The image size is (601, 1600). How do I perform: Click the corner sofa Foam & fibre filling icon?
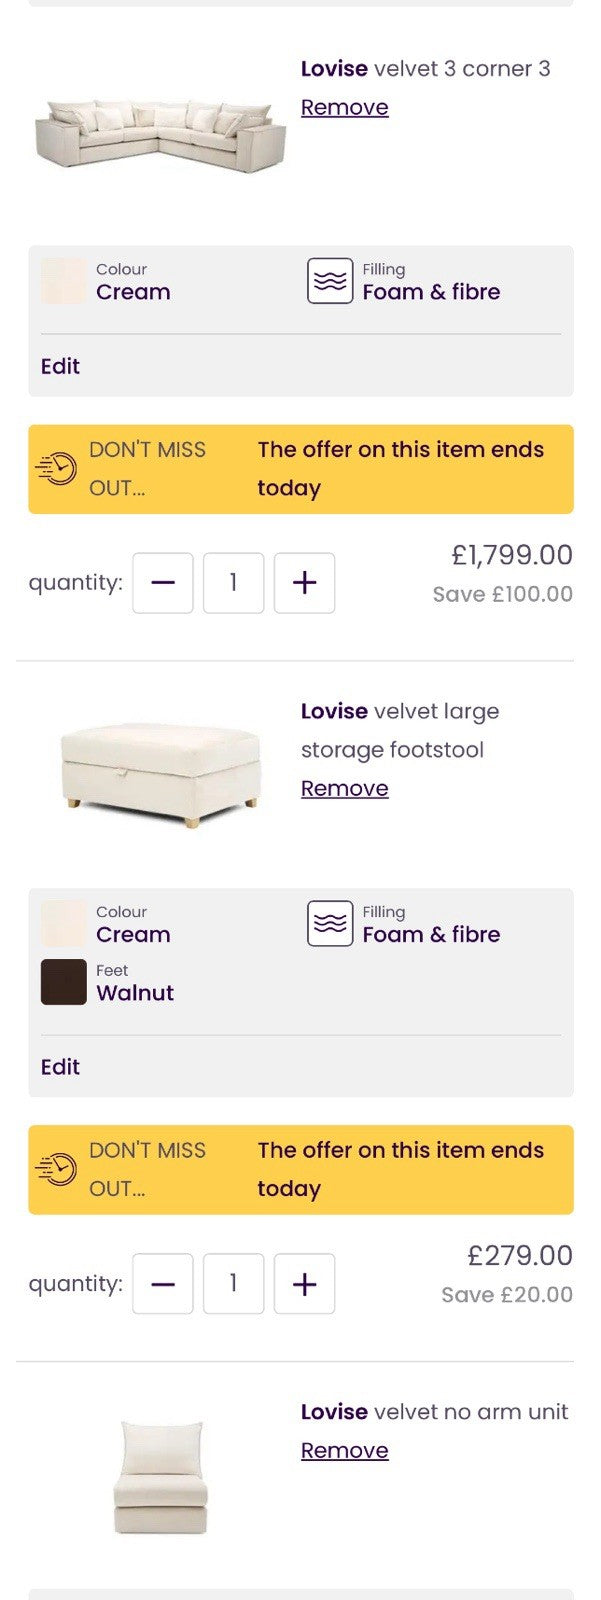pyautogui.click(x=329, y=281)
